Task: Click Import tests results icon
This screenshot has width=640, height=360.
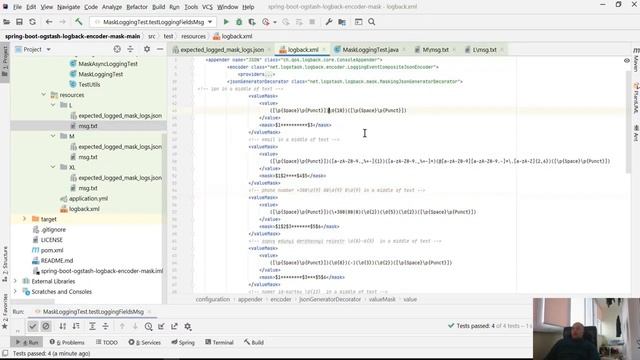Action: click(161, 326)
